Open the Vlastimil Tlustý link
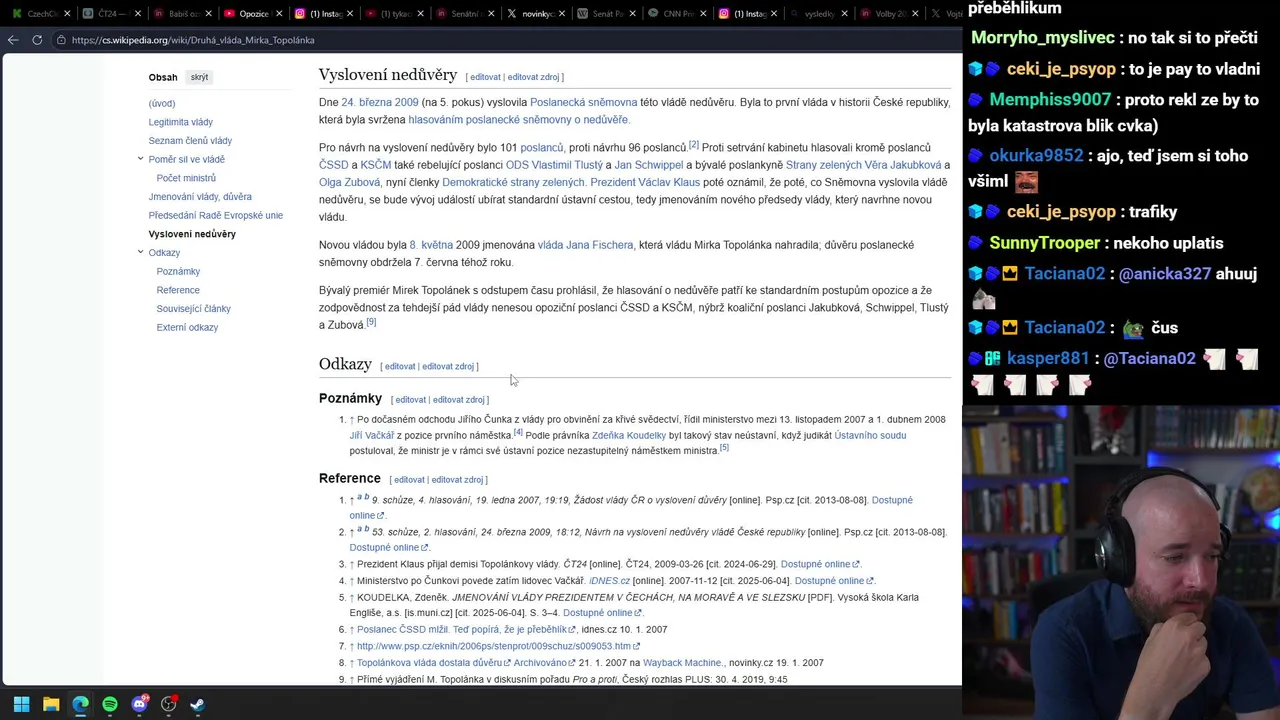Screen dimensions: 1280x720 pyautogui.click(x=567, y=165)
